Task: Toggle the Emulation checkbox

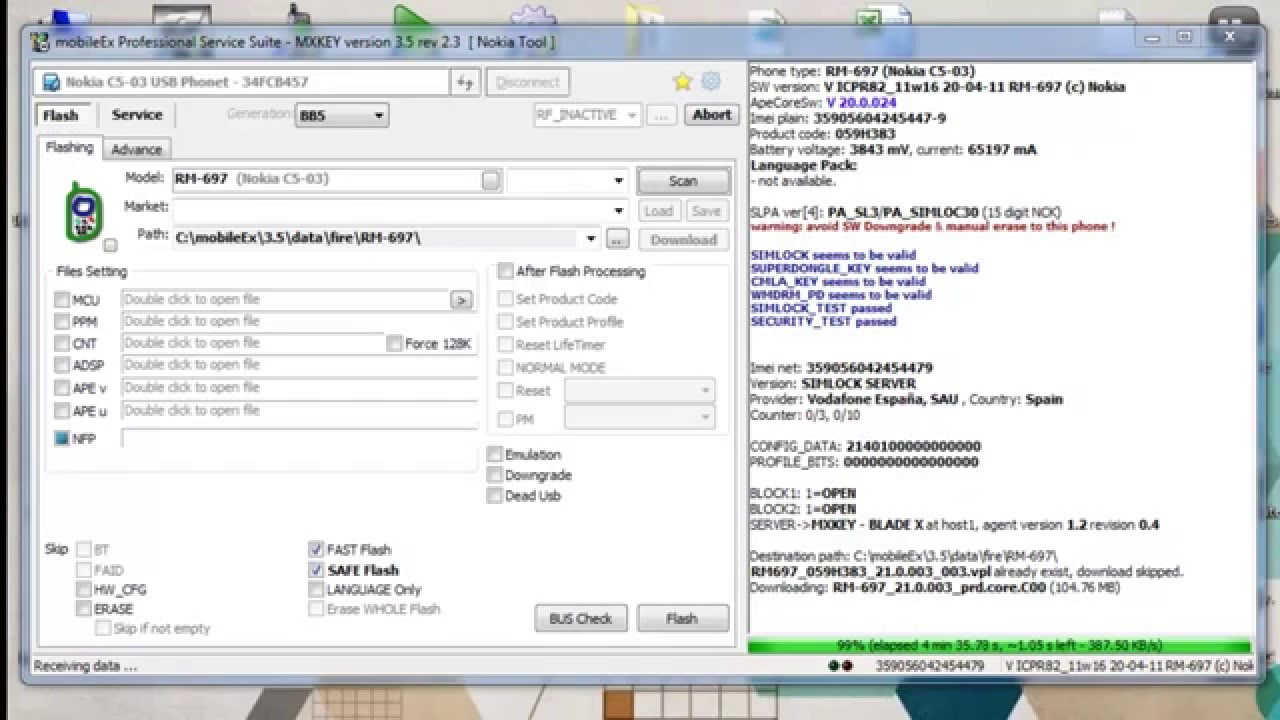Action: [494, 454]
